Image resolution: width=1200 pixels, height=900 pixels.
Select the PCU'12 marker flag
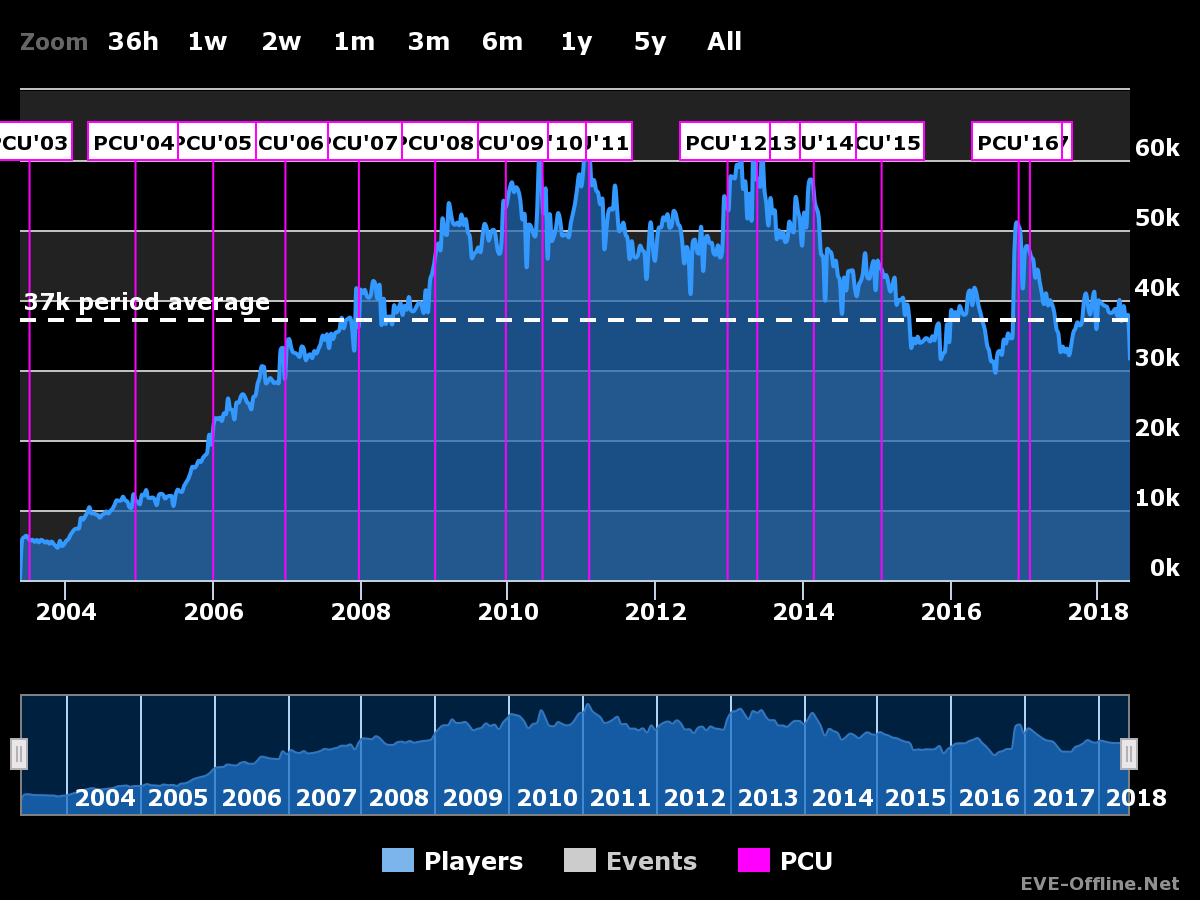coord(725,142)
